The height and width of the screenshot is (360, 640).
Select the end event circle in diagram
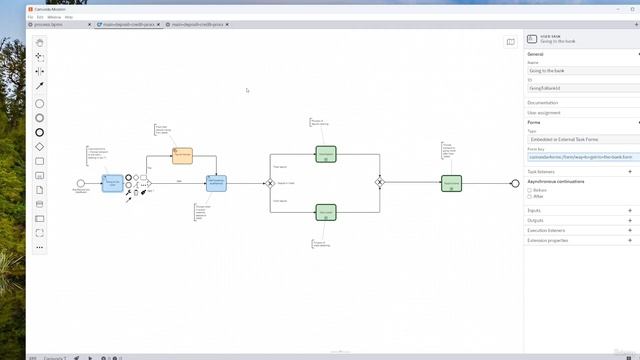pyautogui.click(x=515, y=183)
